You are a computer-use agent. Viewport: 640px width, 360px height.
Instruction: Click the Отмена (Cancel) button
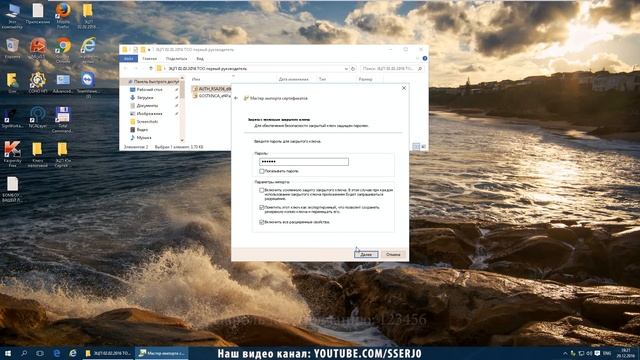coord(393,254)
